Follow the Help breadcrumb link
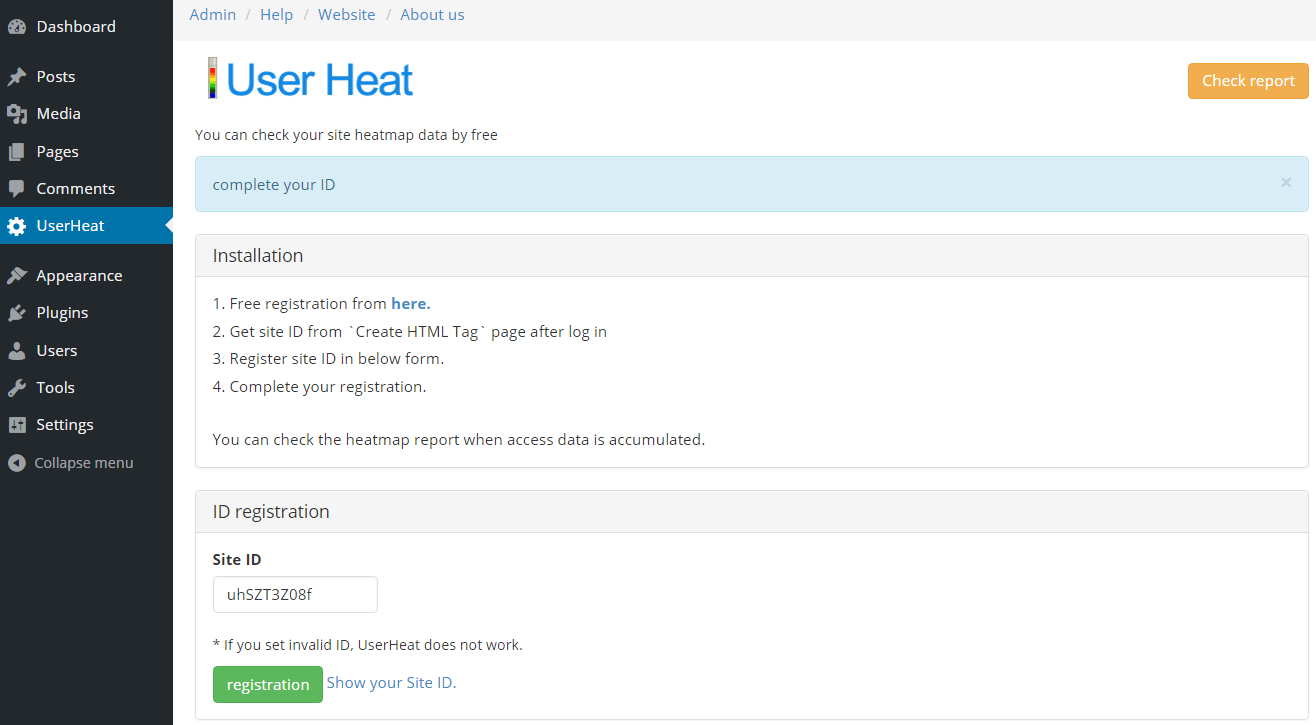Image resolution: width=1316 pixels, height=725 pixels. point(277,15)
